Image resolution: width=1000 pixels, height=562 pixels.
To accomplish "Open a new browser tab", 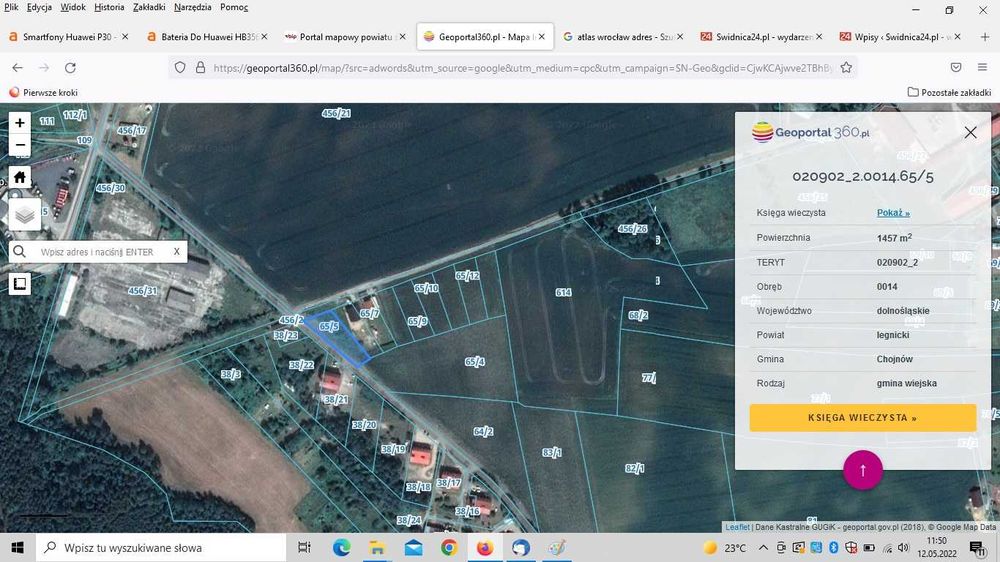I will (985, 37).
